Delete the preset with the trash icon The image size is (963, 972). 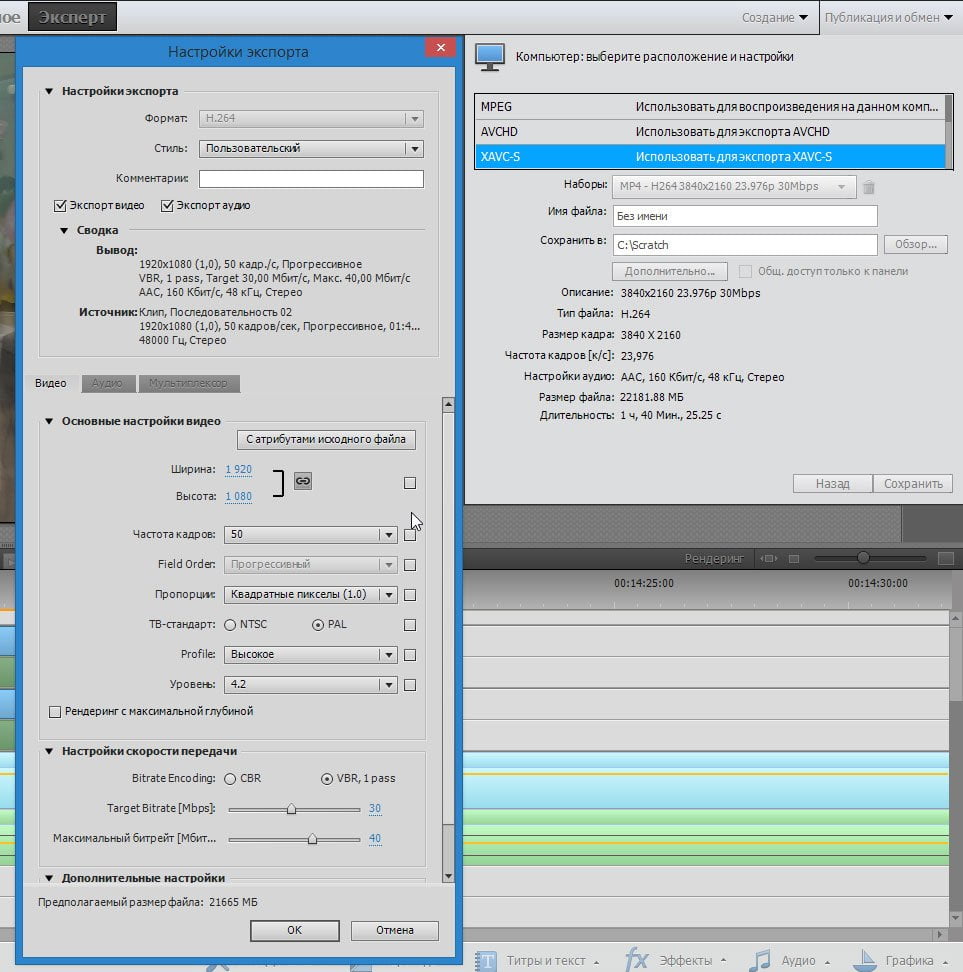[869, 187]
